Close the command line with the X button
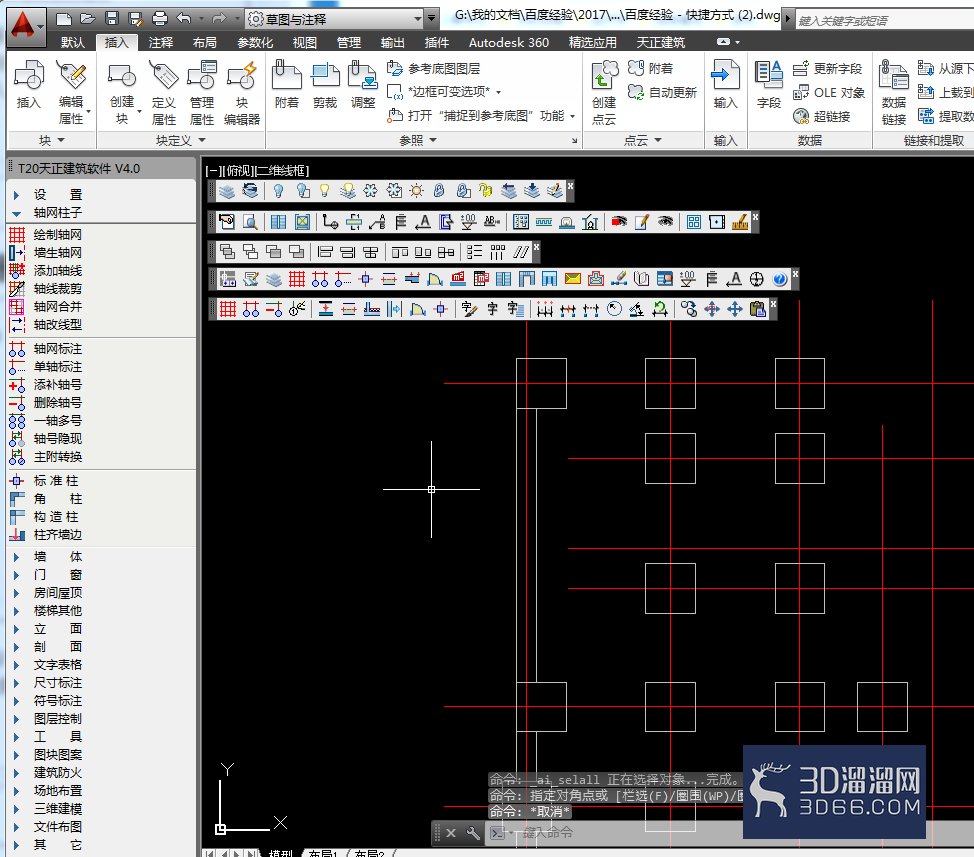The width and height of the screenshot is (974, 857). (451, 833)
